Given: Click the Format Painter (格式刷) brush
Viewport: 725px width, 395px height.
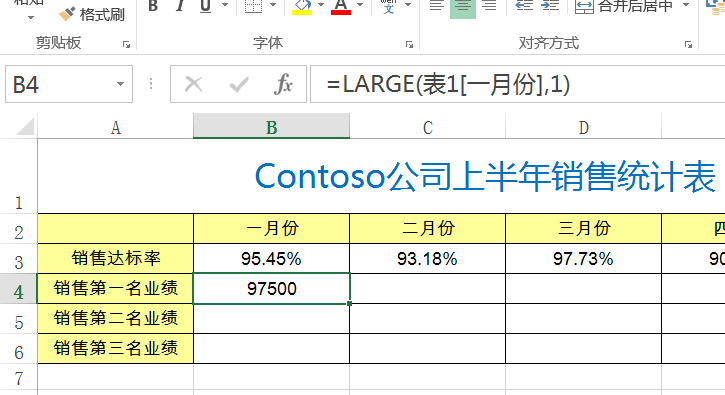Looking at the screenshot, I should coord(92,14).
